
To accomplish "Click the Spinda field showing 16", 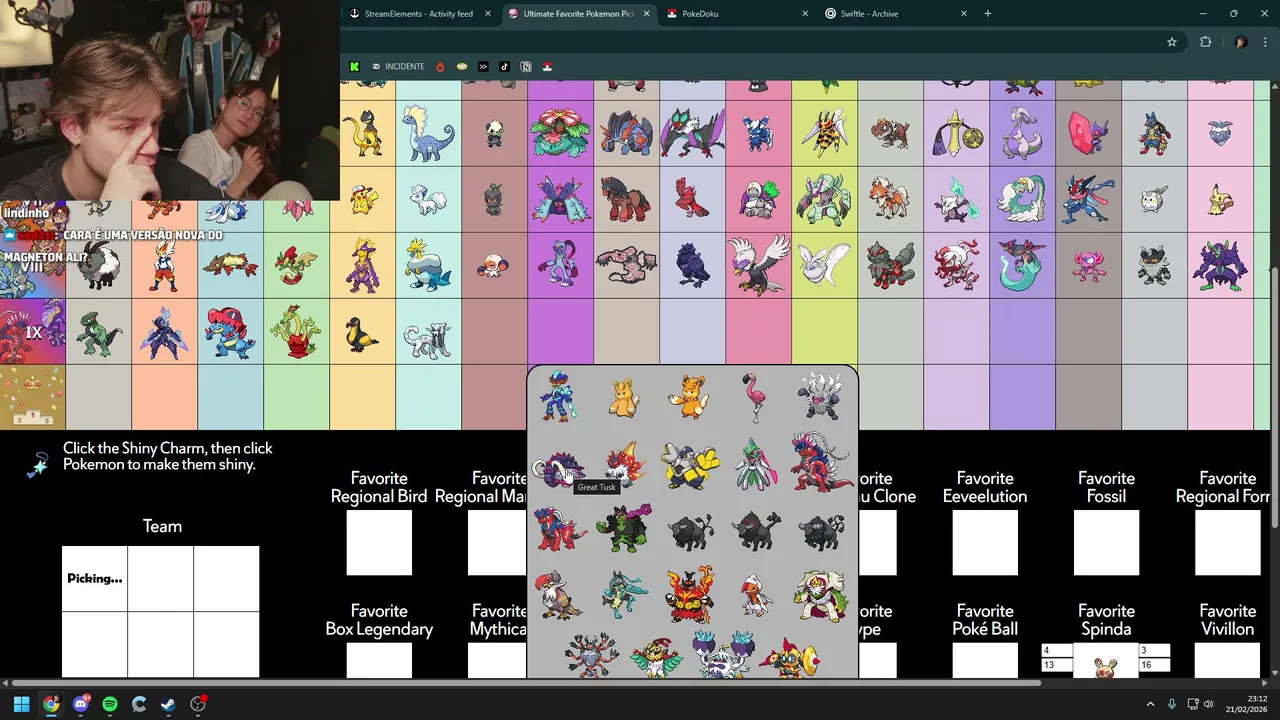I will [x=1154, y=665].
